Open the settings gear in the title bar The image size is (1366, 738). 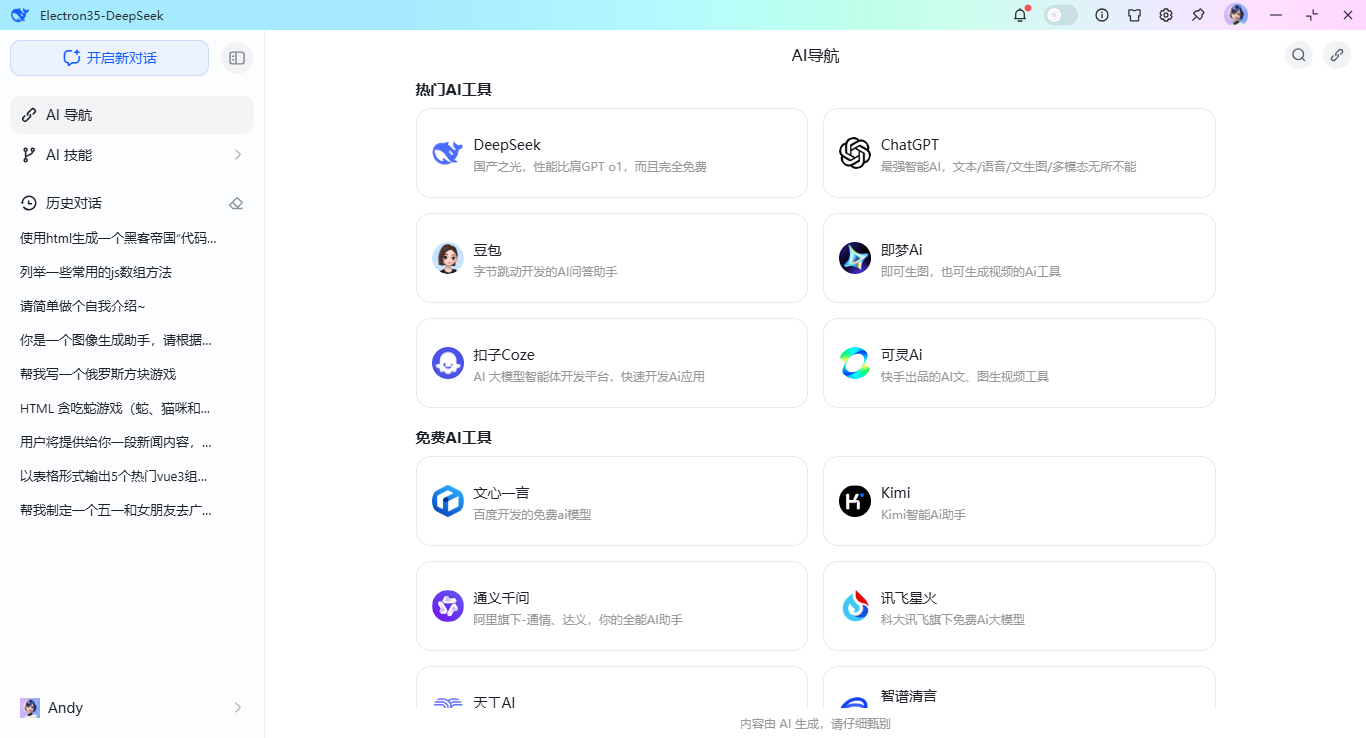1166,15
